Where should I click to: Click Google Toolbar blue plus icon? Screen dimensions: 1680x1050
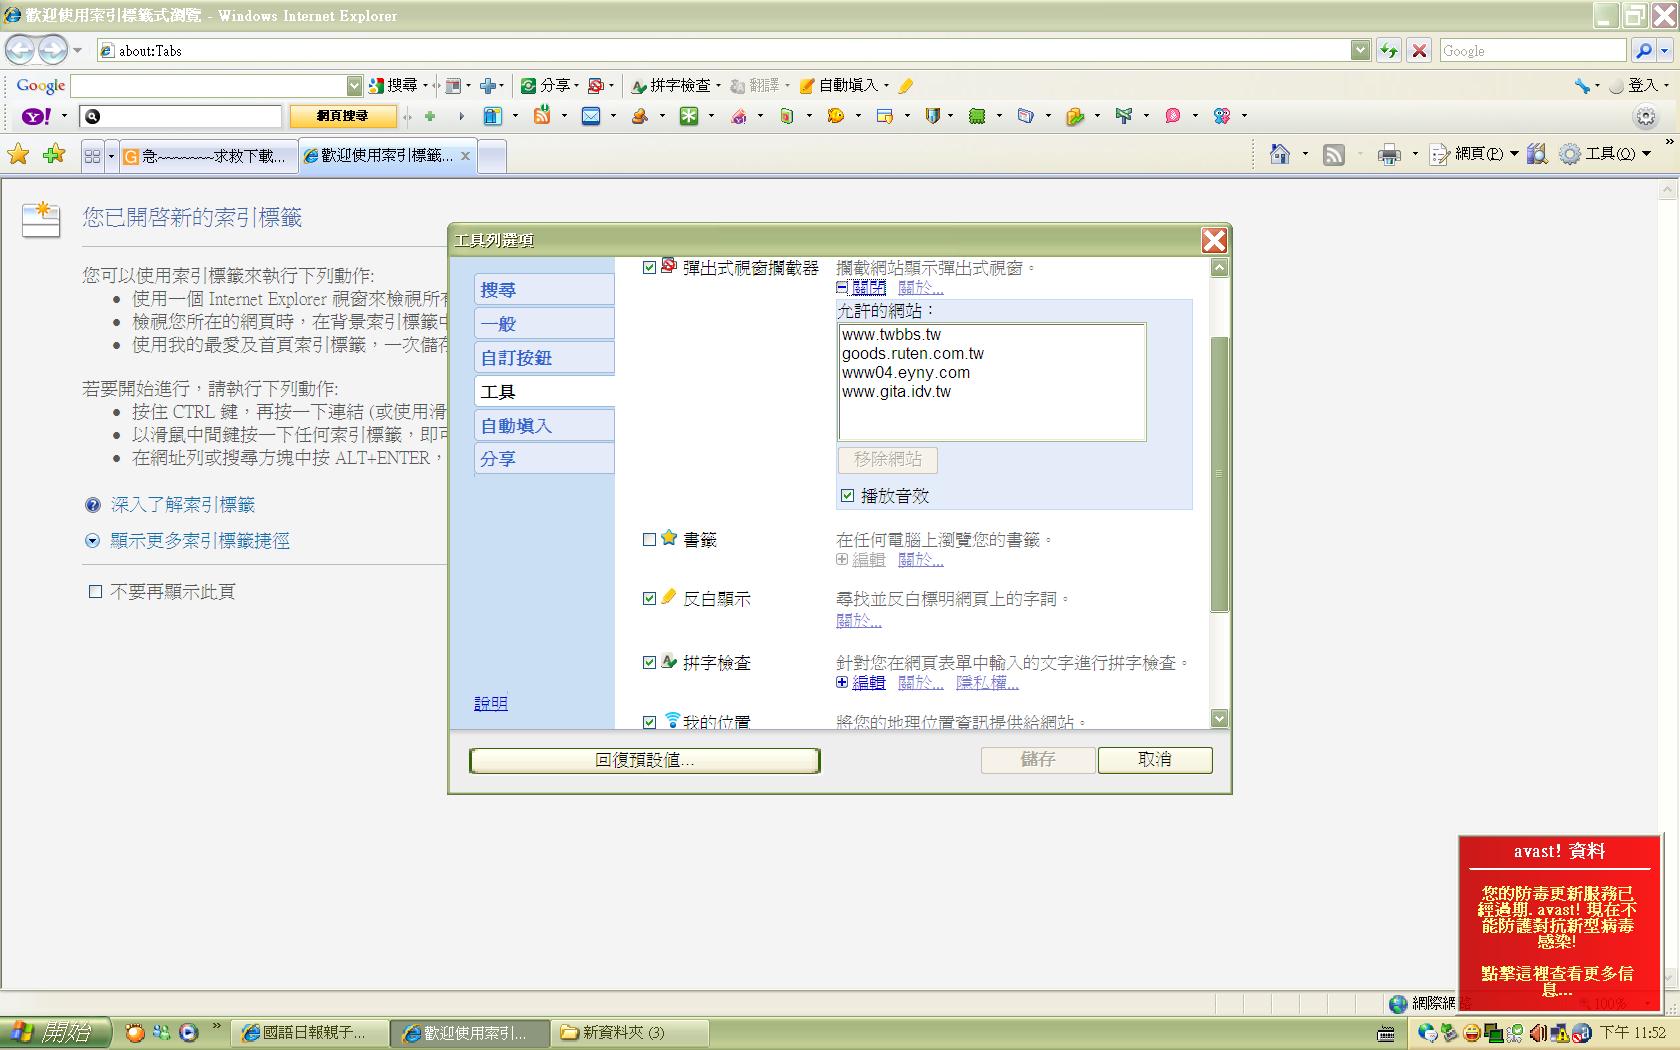488,86
